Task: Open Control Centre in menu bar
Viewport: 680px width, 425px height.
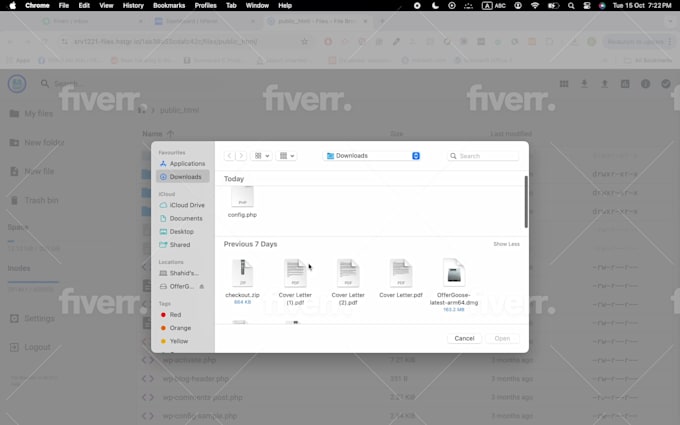Action: pyautogui.click(x=587, y=6)
